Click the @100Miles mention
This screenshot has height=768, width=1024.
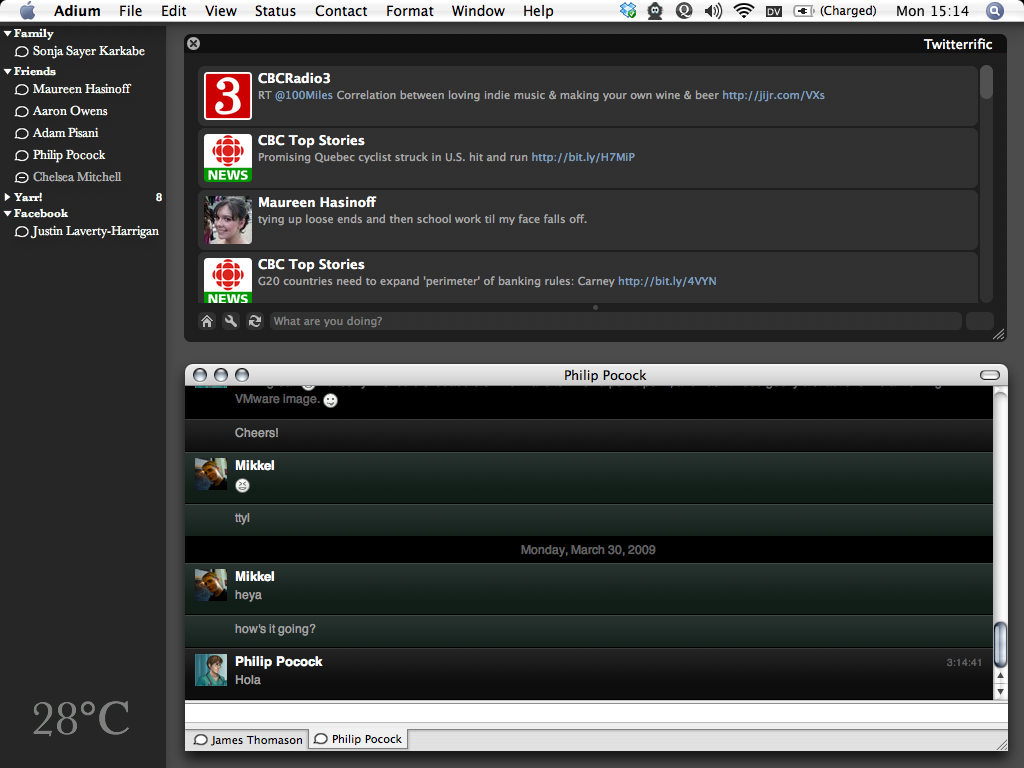pyautogui.click(x=304, y=95)
